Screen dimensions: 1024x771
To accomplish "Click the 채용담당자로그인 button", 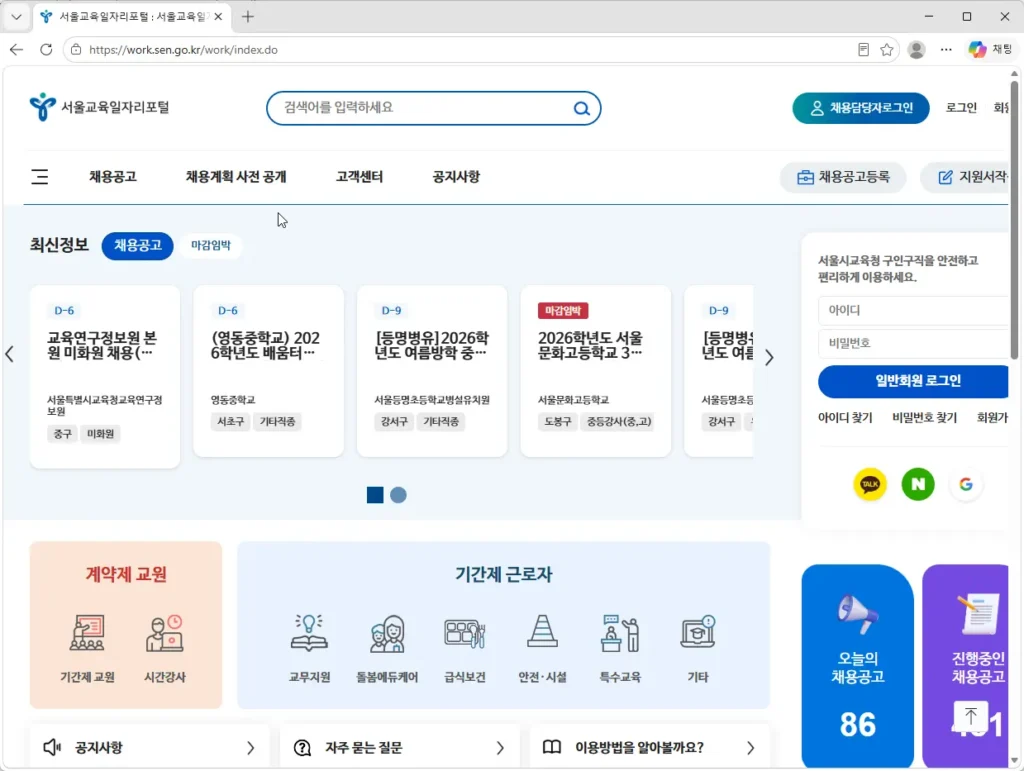I will click(861, 108).
